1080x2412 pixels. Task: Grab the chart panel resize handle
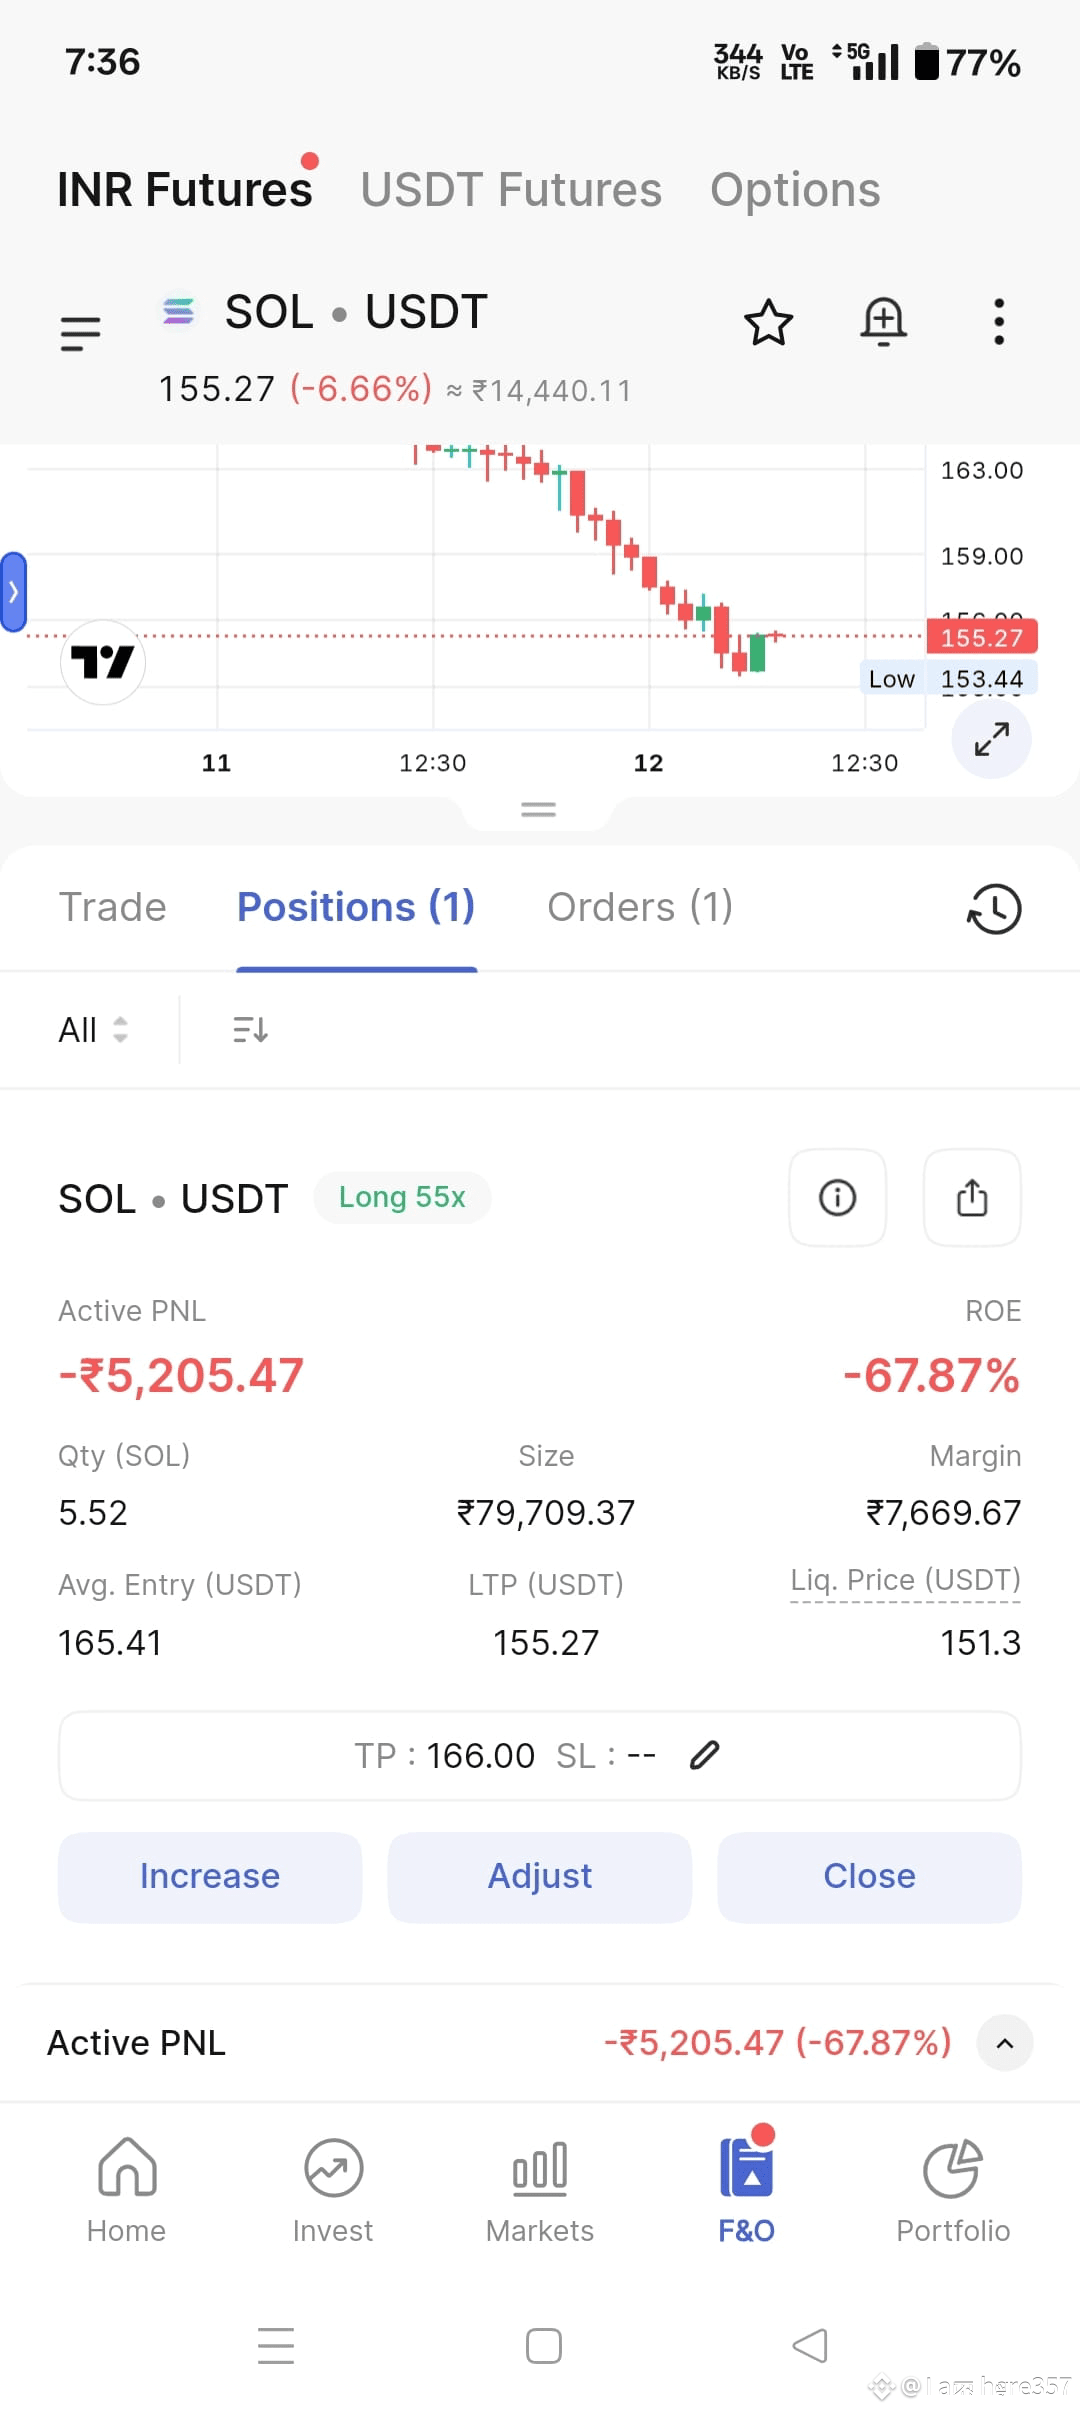[x=538, y=810]
